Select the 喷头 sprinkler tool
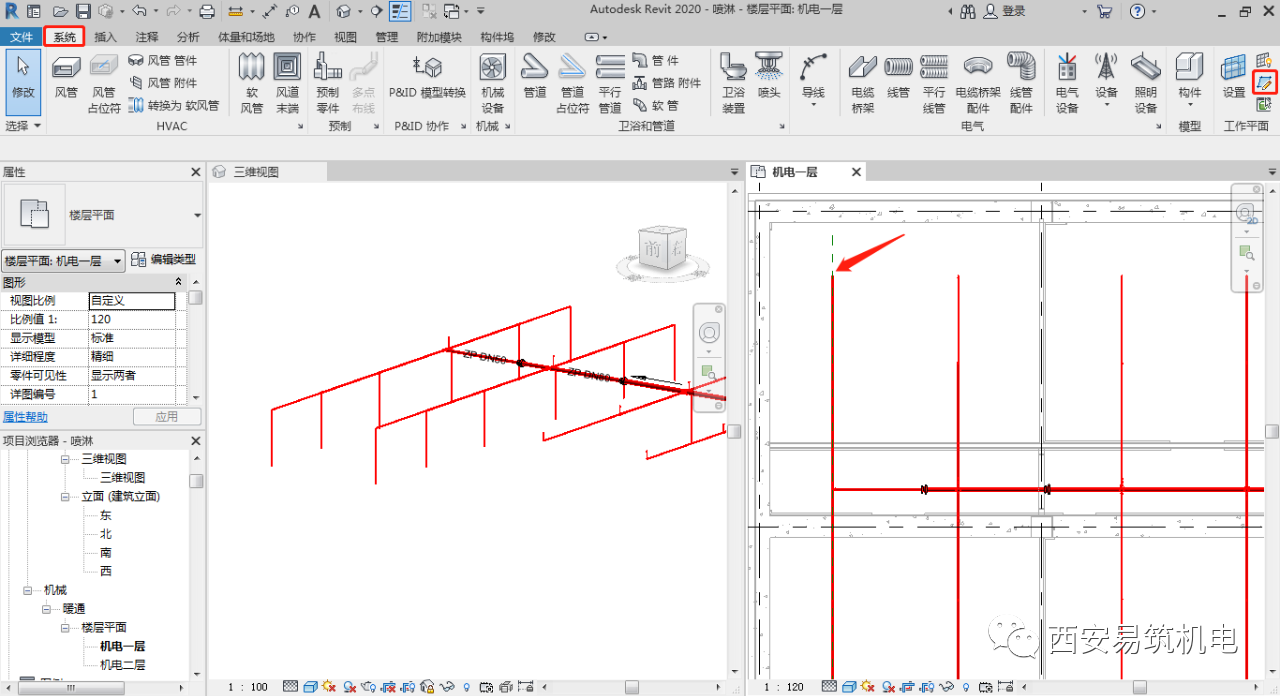Image resolution: width=1280 pixels, height=696 pixels. [768, 78]
